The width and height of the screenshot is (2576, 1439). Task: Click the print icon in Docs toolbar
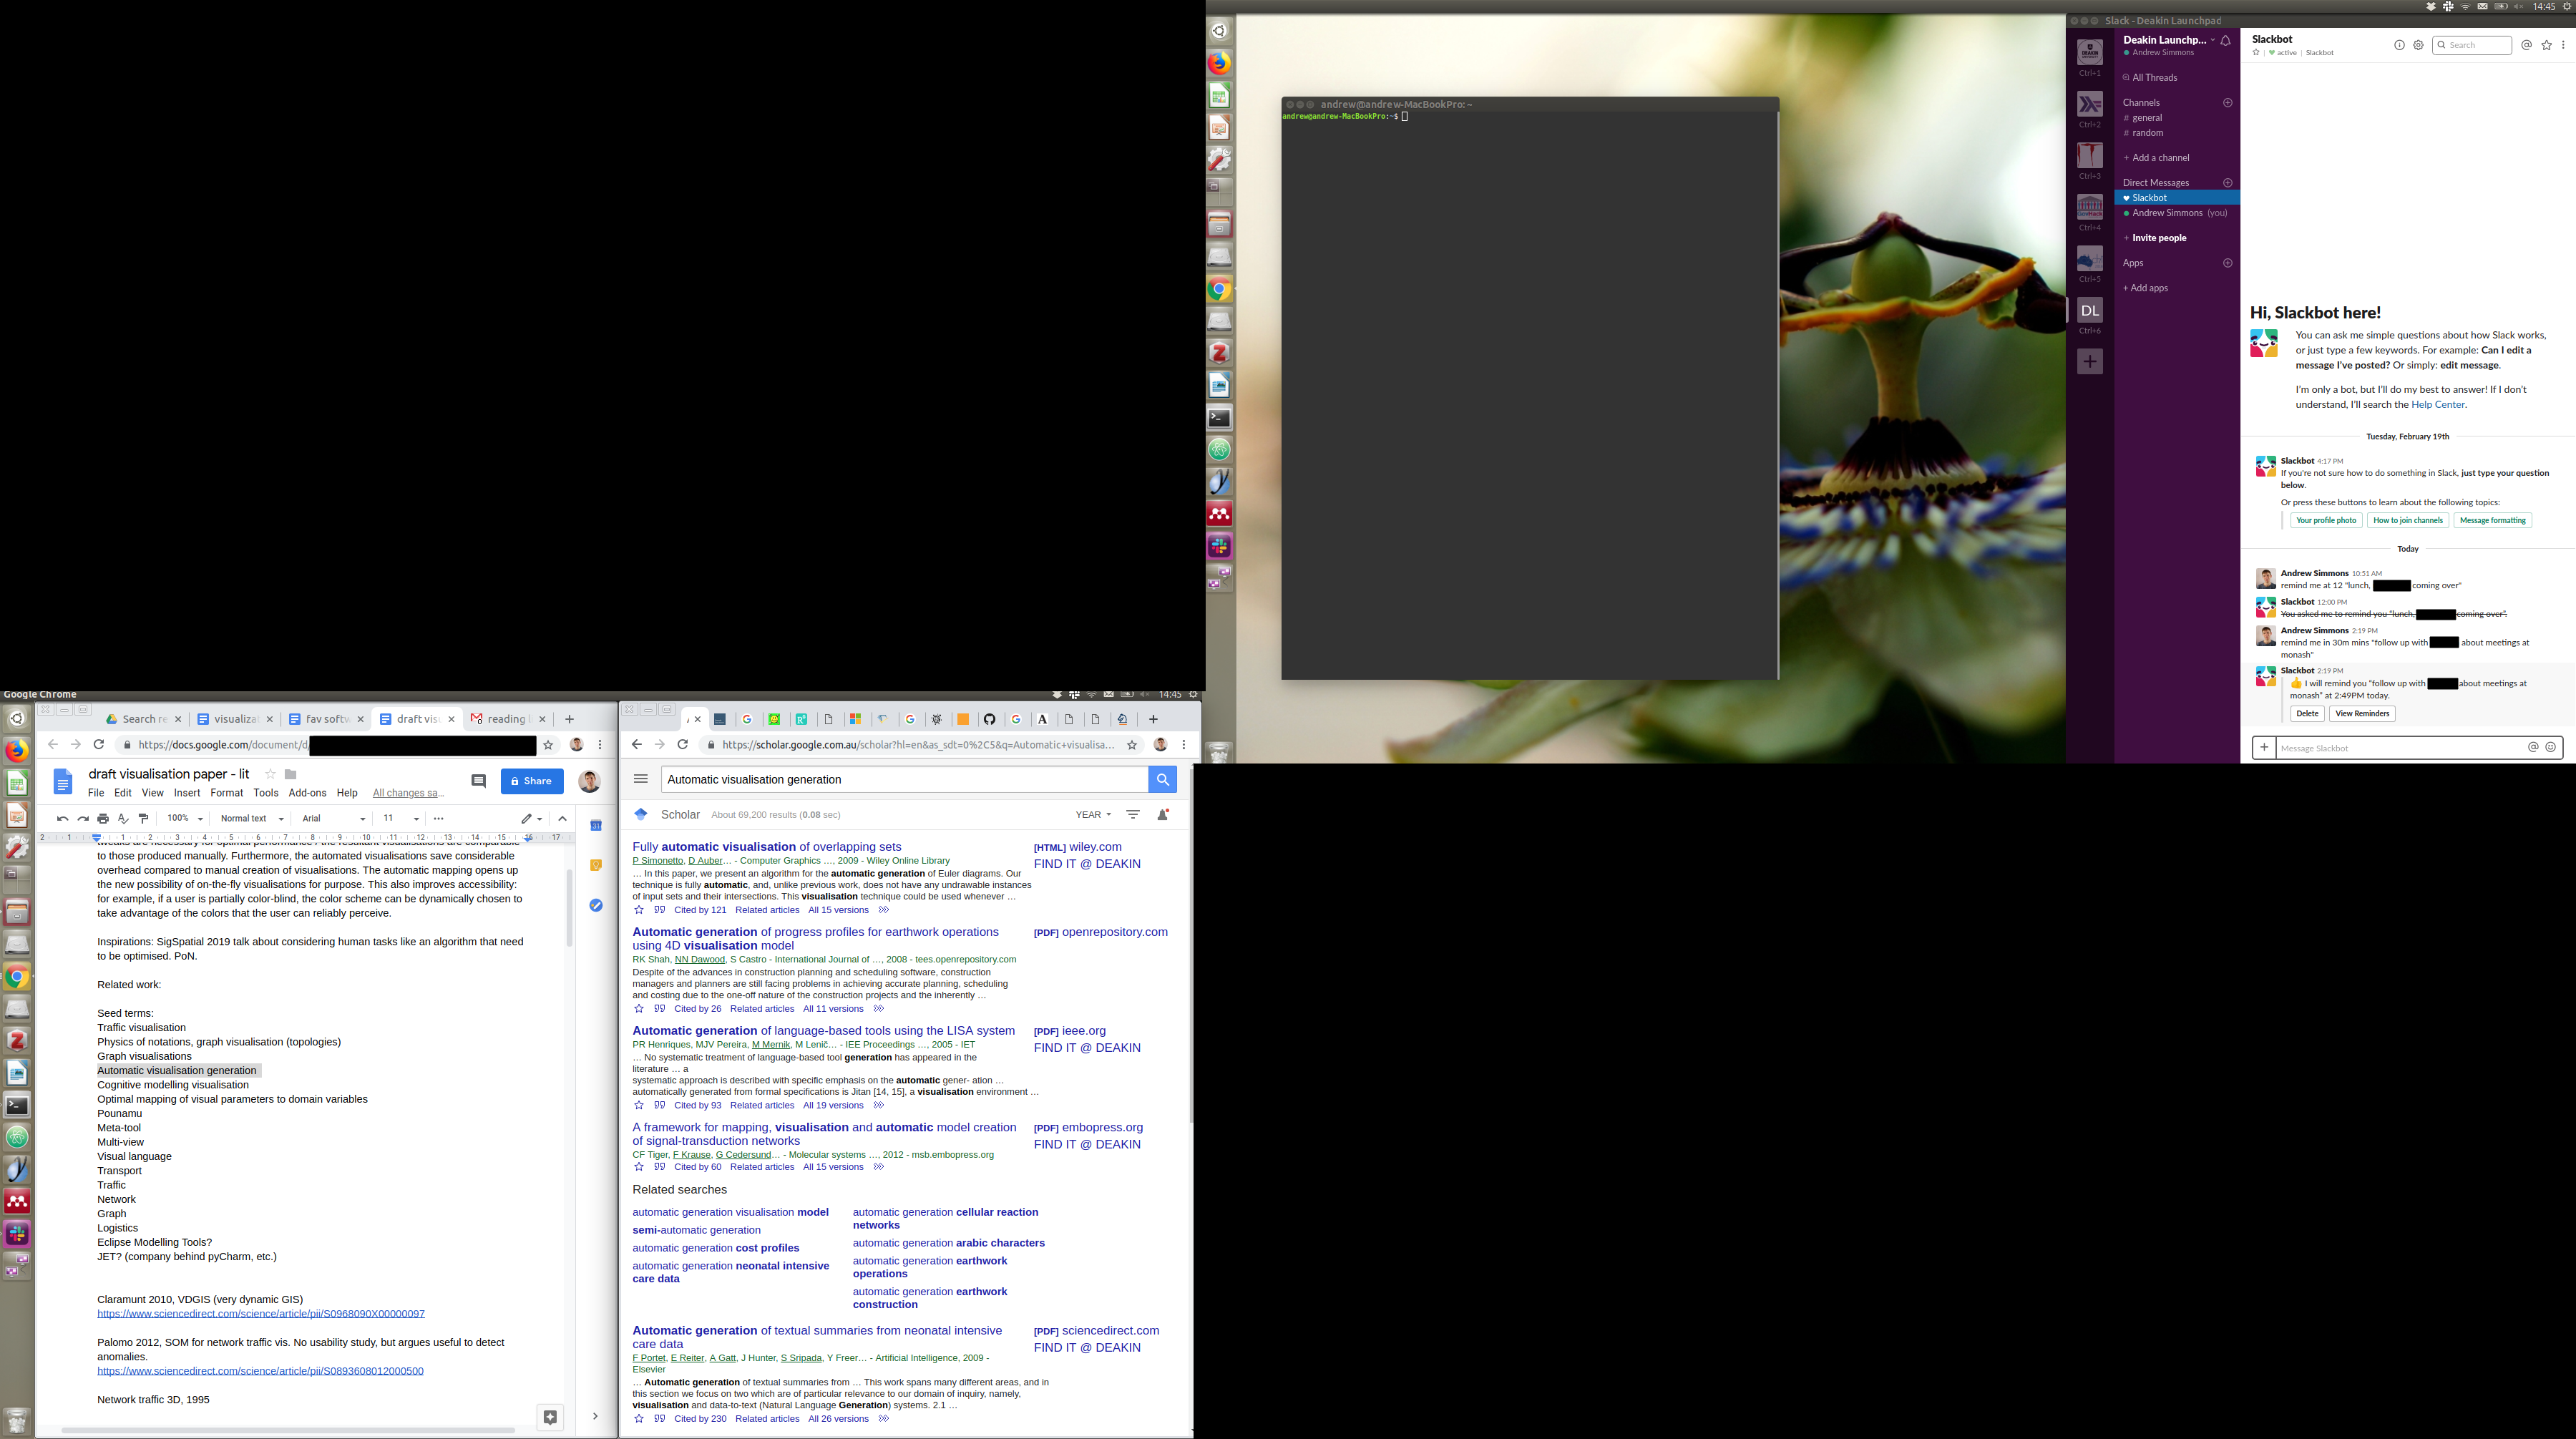click(x=103, y=818)
